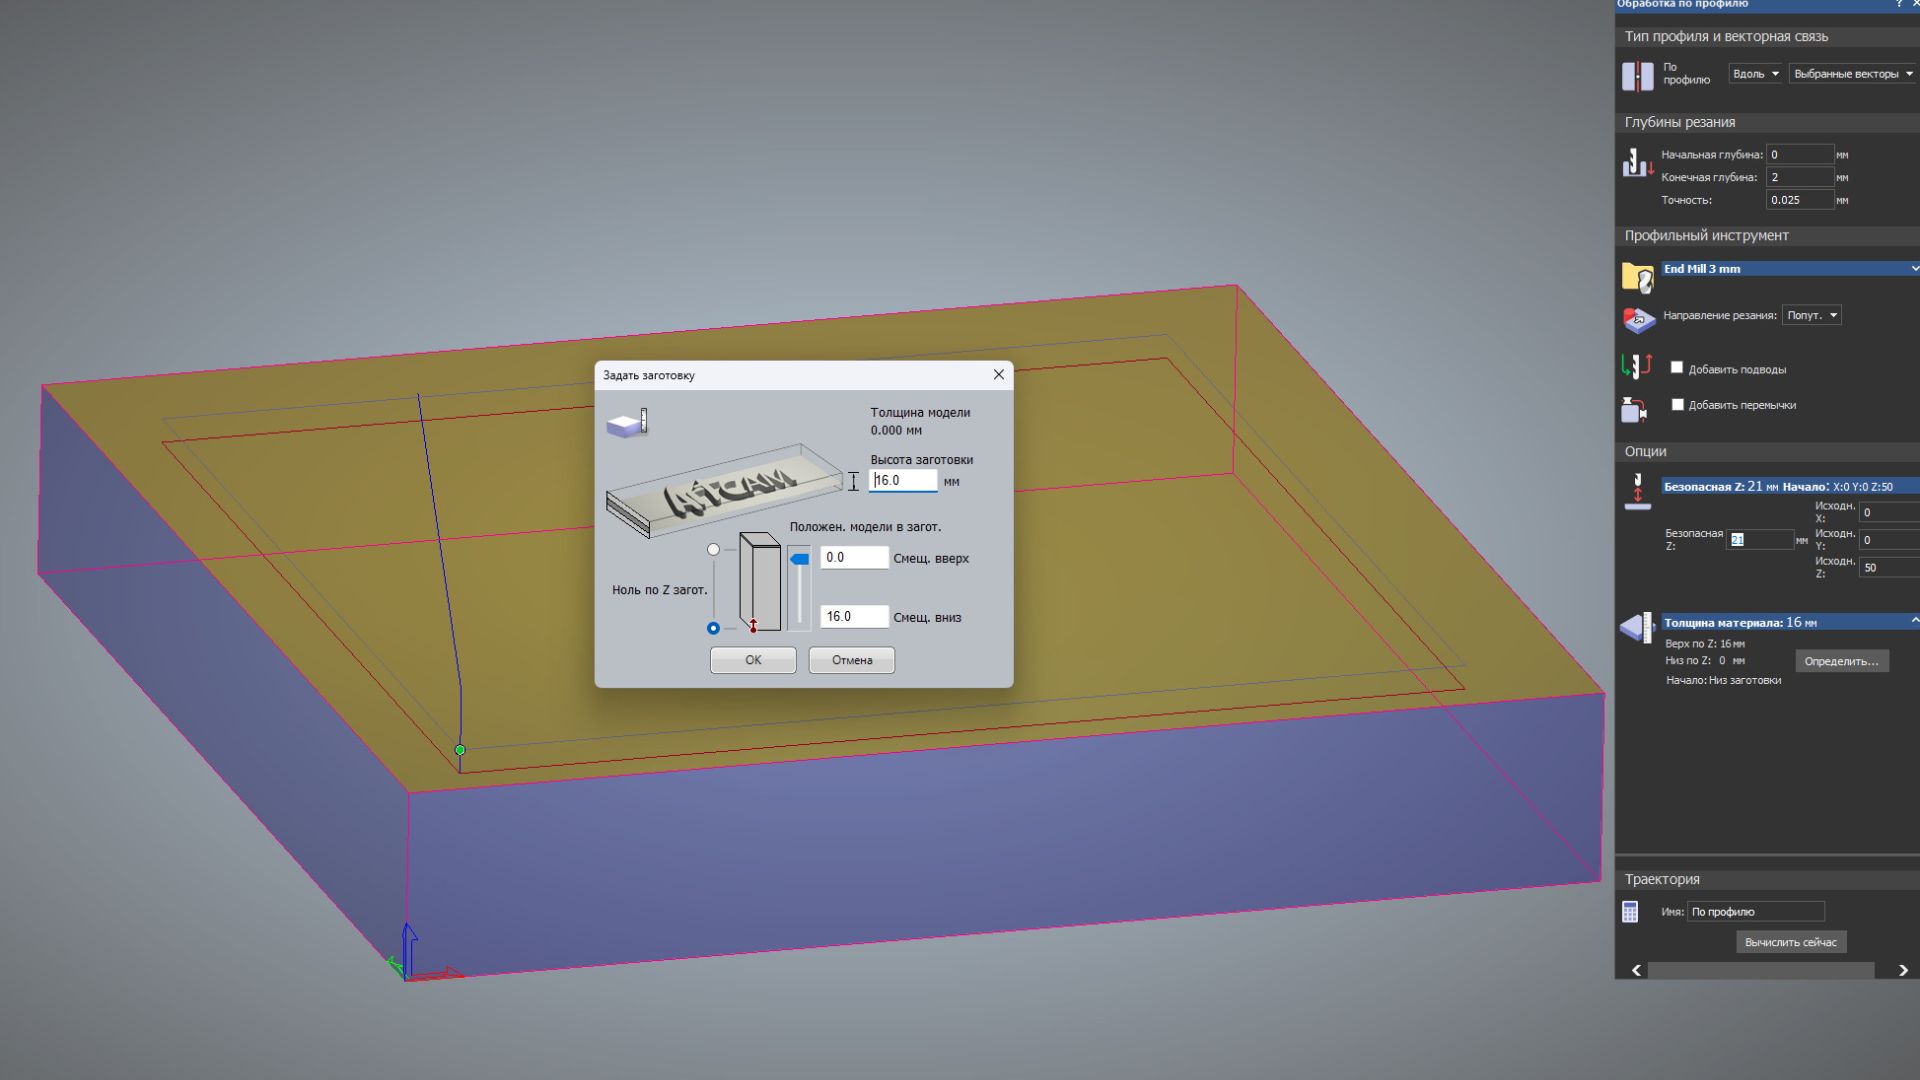Screen dimensions: 1920x1080
Task: Click the profile type icon
Action: click(1637, 76)
